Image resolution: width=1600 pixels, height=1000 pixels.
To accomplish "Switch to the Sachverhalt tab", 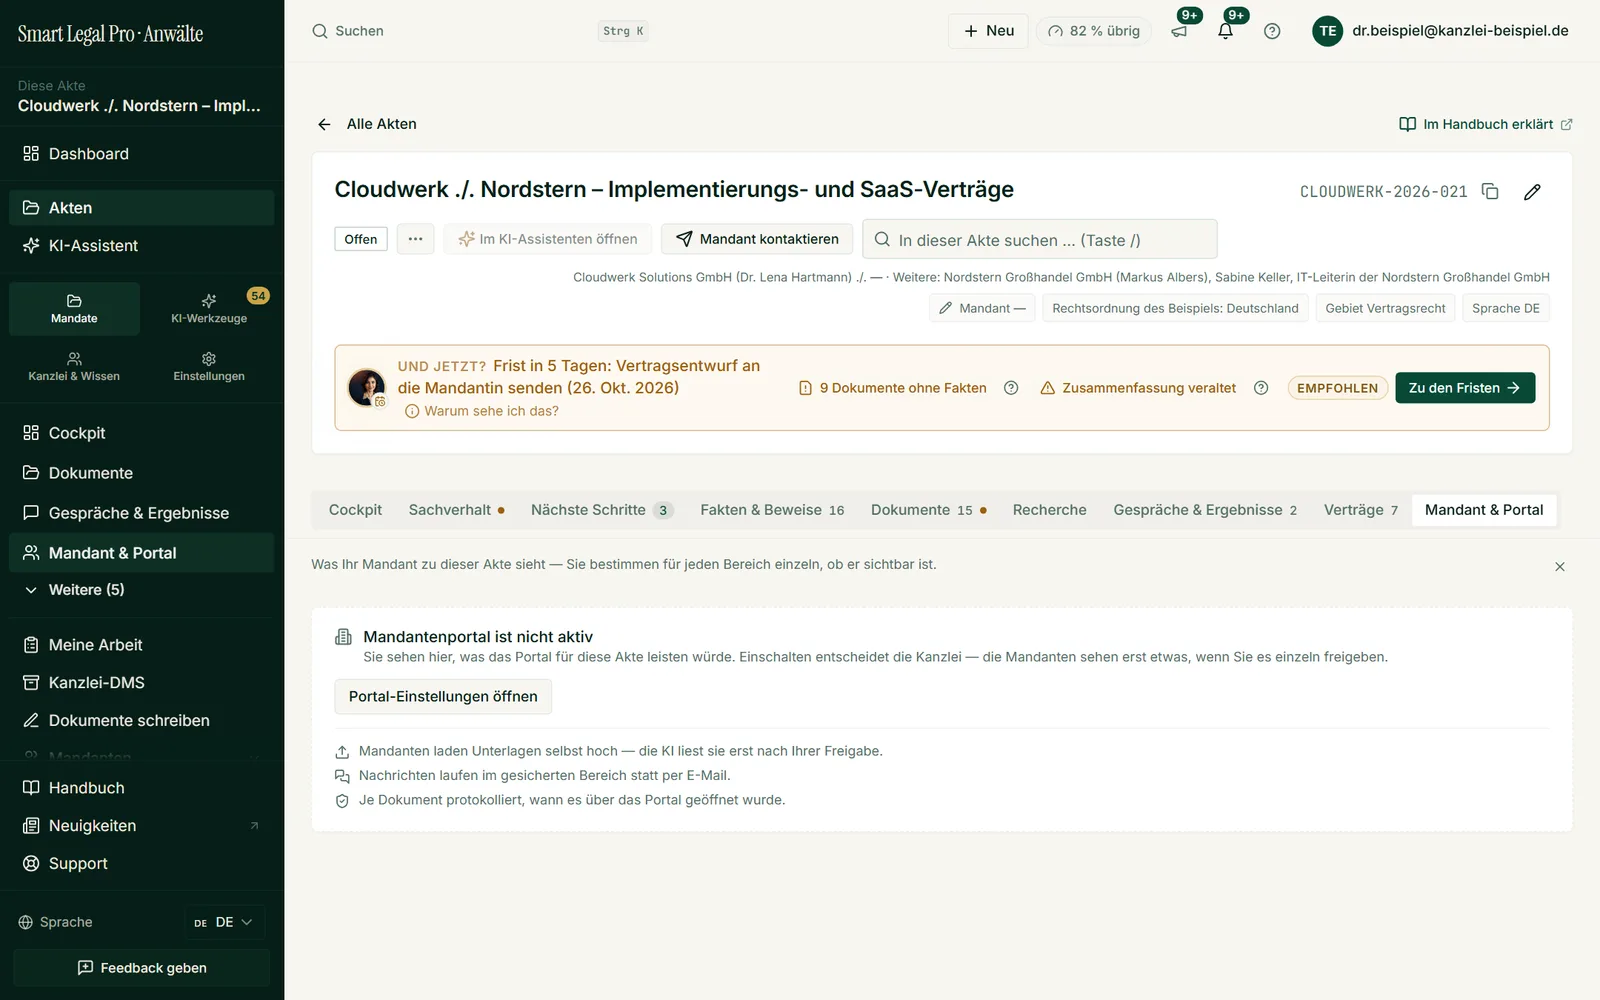I will (x=456, y=510).
